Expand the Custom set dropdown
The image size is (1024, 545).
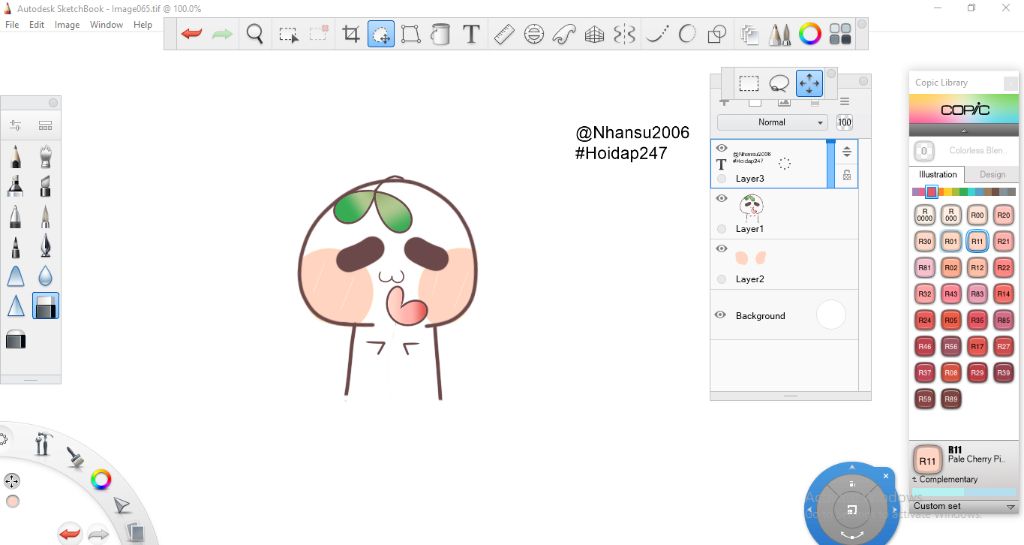coord(964,506)
